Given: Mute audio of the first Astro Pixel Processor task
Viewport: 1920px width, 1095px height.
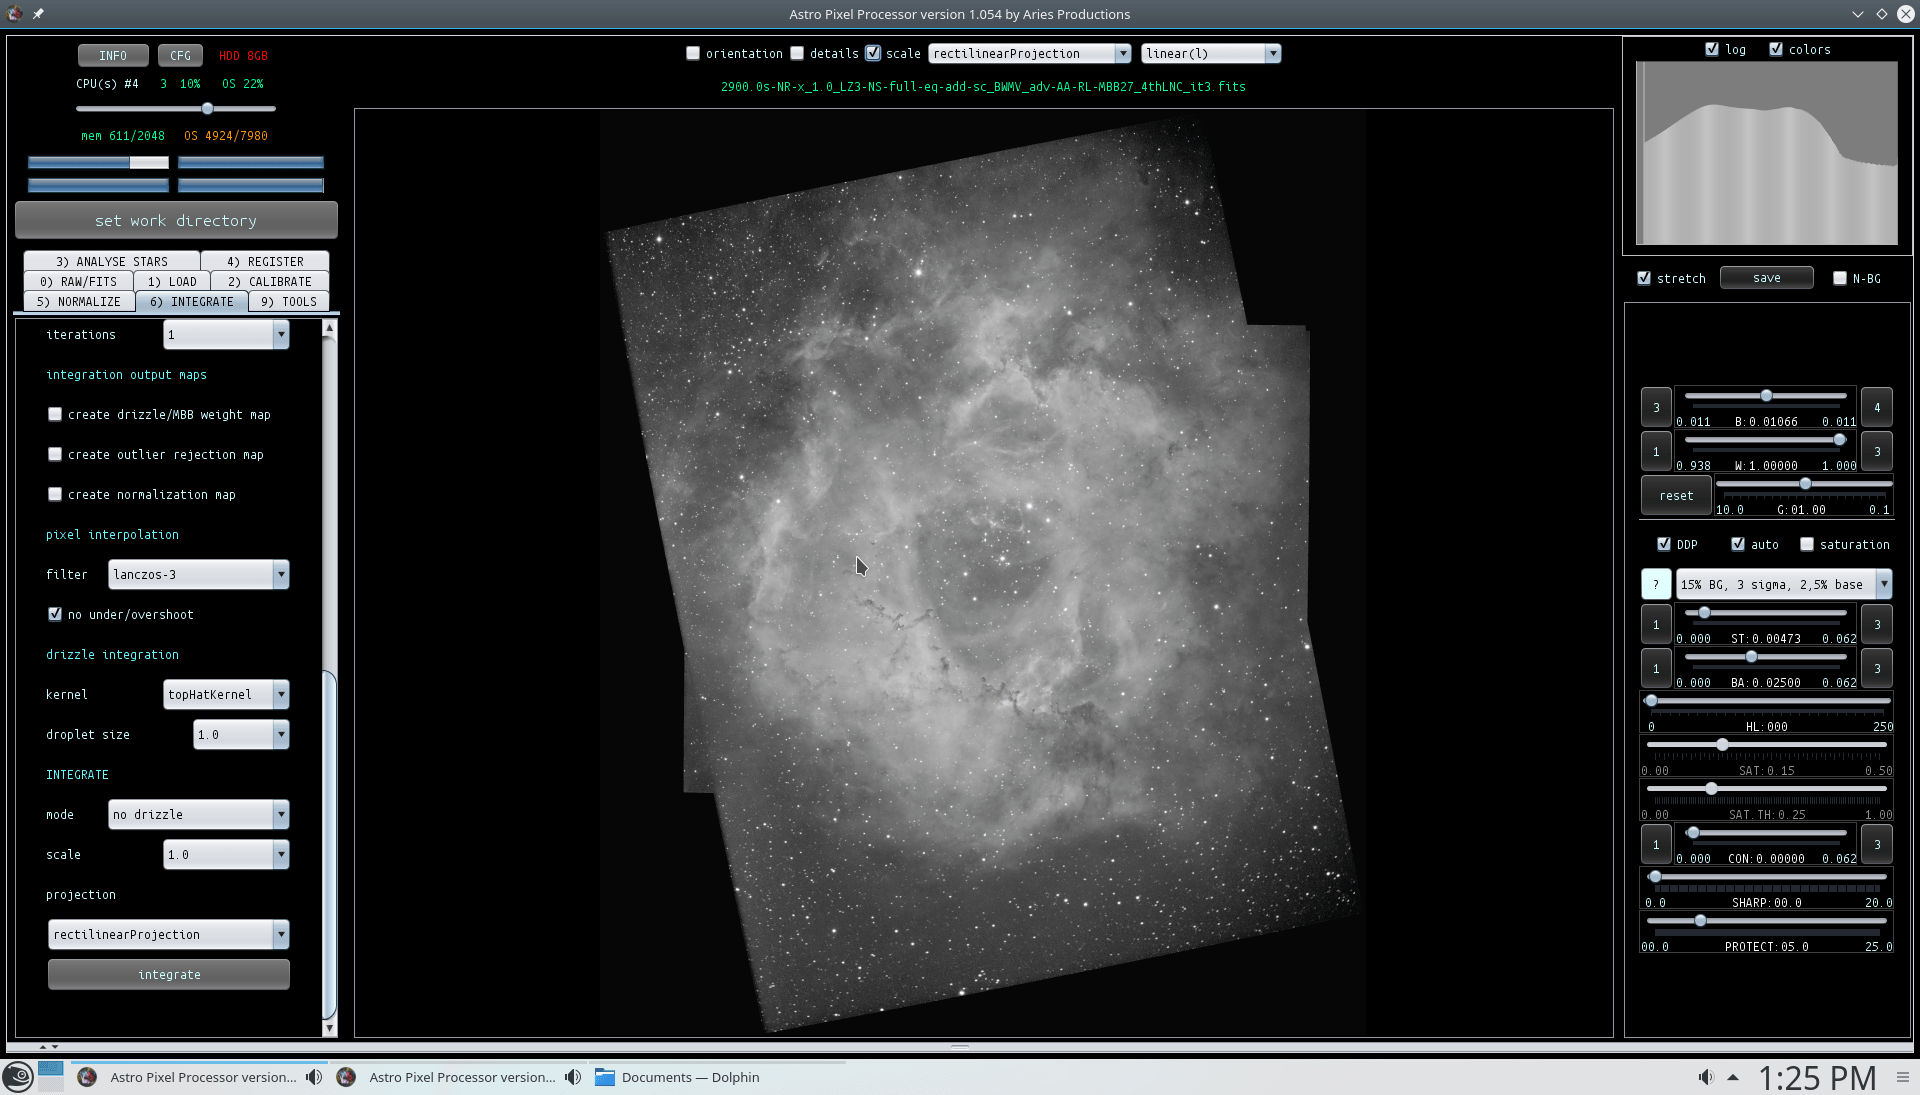Looking at the screenshot, I should tap(314, 1077).
